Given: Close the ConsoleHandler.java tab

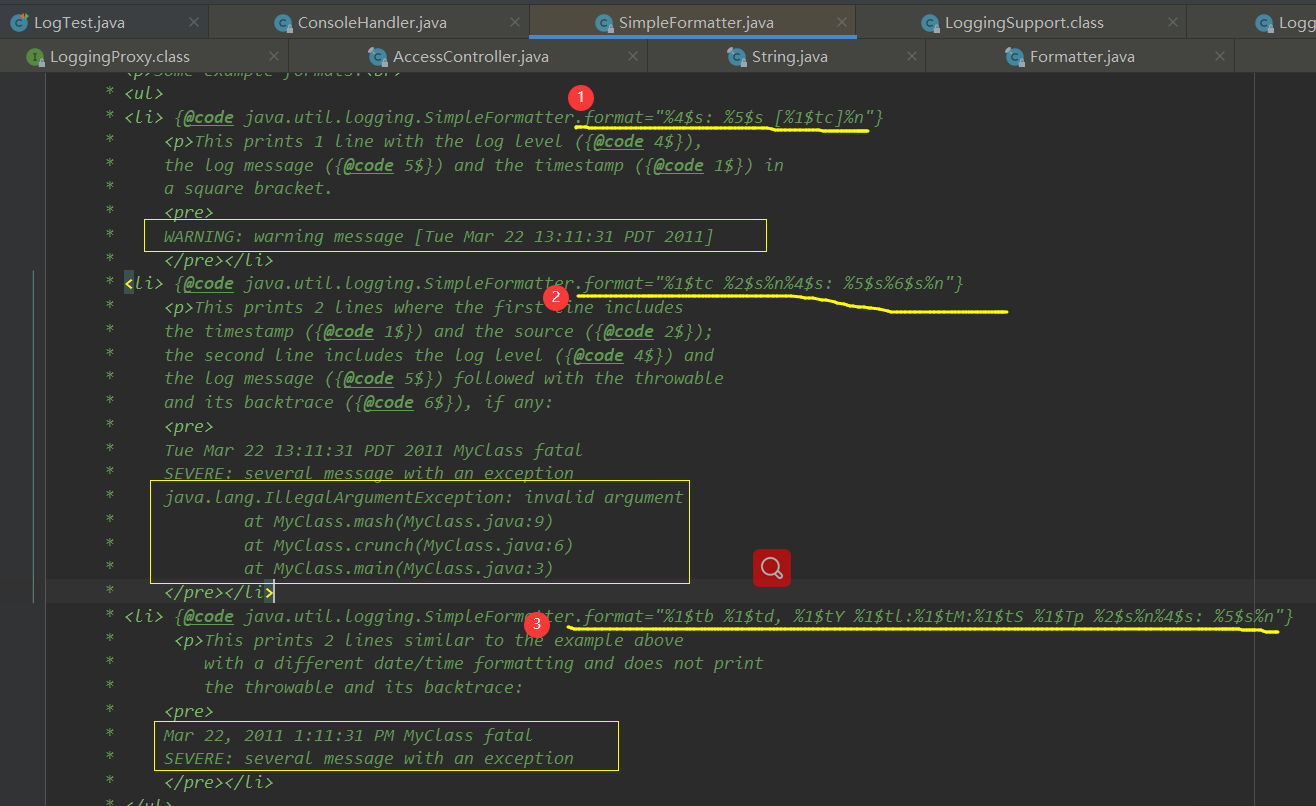Looking at the screenshot, I should 515,22.
